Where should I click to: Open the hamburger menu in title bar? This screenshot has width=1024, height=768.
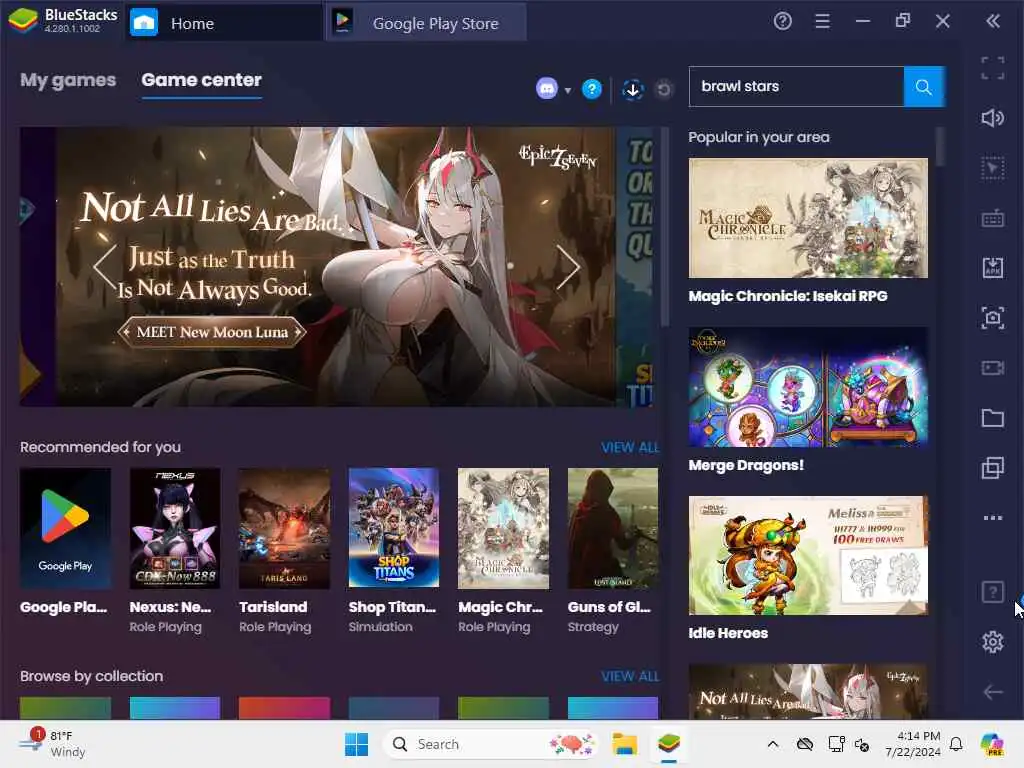coord(822,22)
